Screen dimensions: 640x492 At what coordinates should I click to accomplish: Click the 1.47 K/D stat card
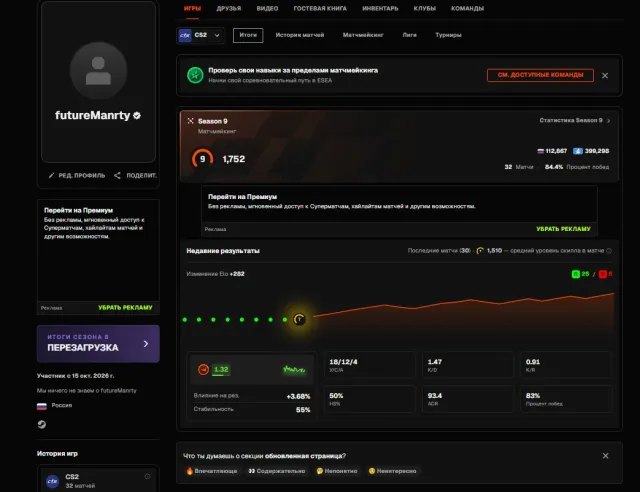click(468, 365)
